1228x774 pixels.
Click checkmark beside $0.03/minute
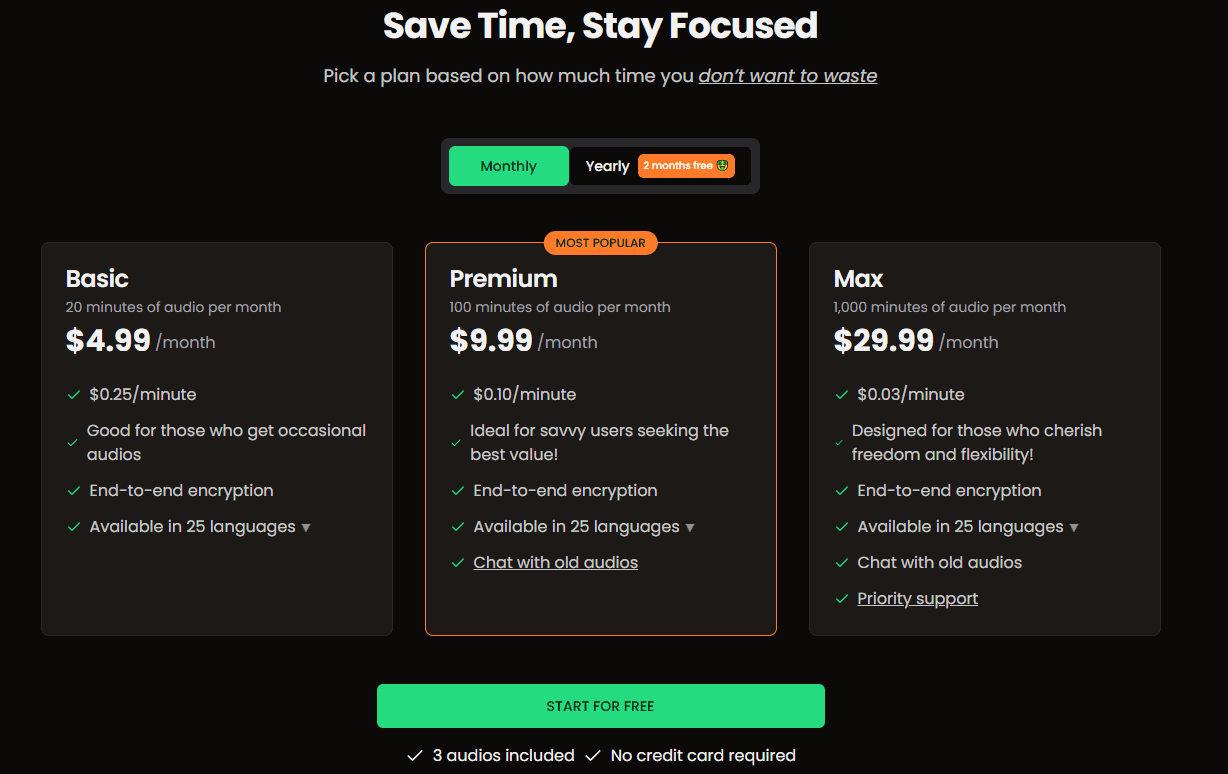click(842, 395)
